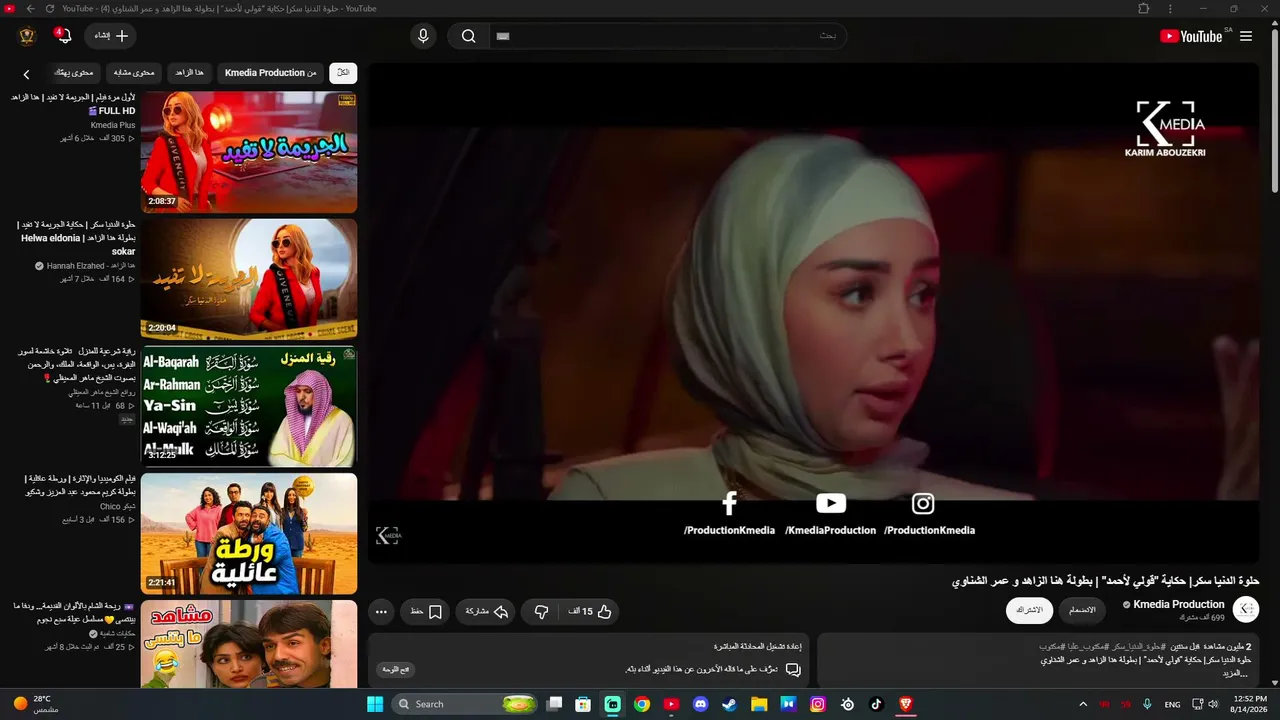Focus the YouTube search input field

[668, 36]
